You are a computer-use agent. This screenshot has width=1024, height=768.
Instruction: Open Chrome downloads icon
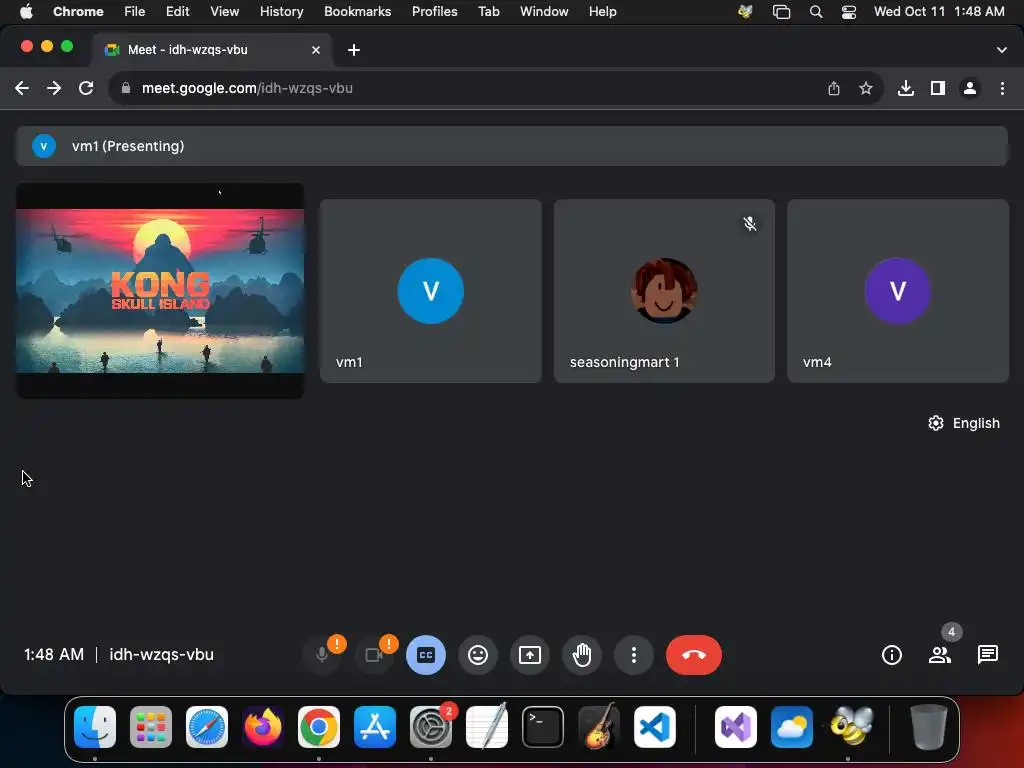click(905, 88)
